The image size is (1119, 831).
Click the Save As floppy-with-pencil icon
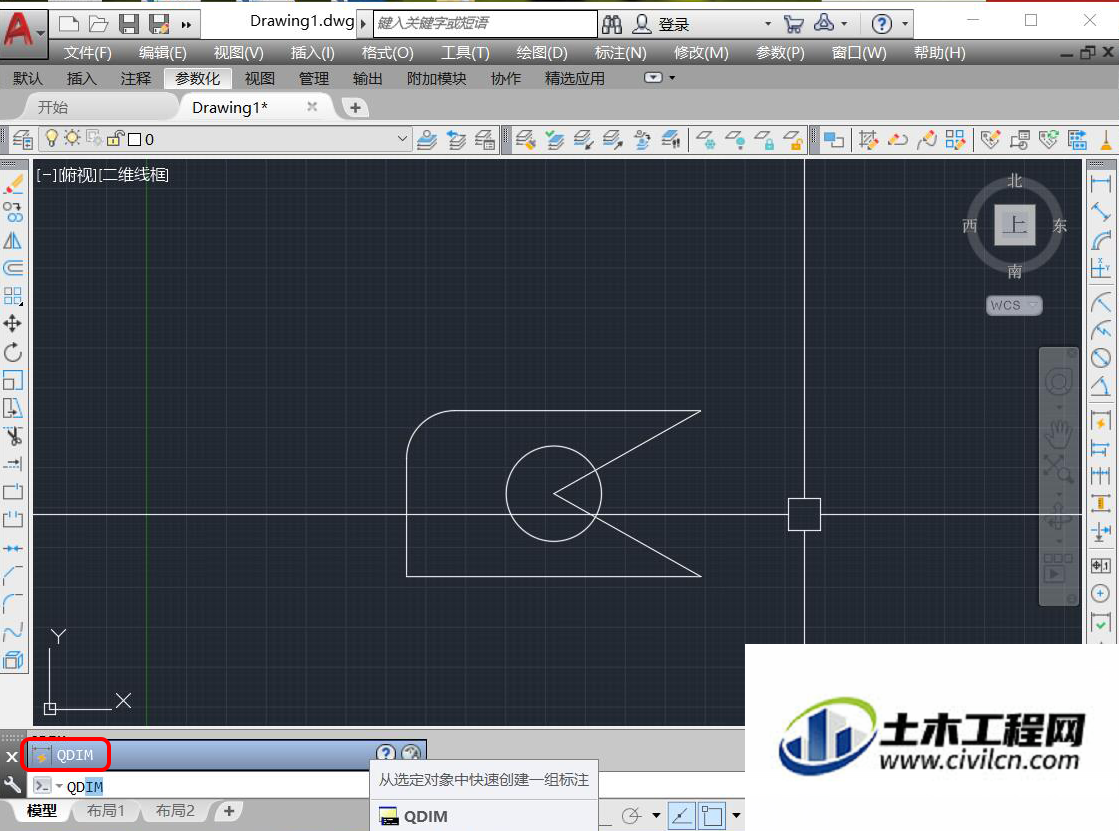(x=159, y=24)
